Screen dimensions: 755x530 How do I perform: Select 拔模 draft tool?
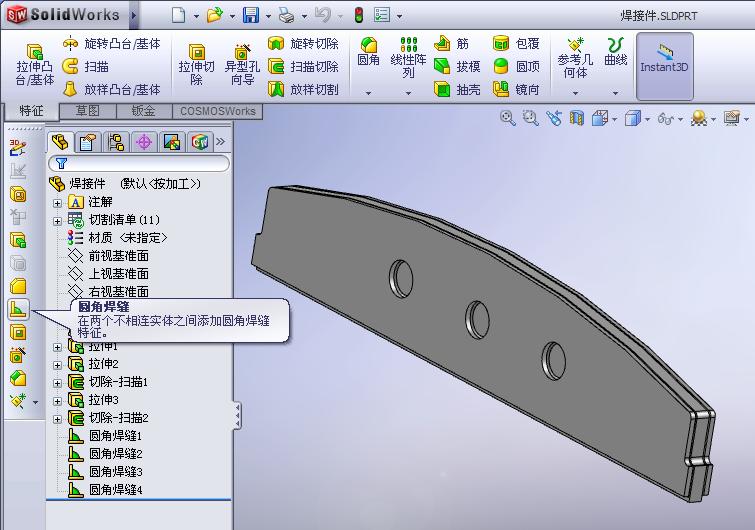457,66
